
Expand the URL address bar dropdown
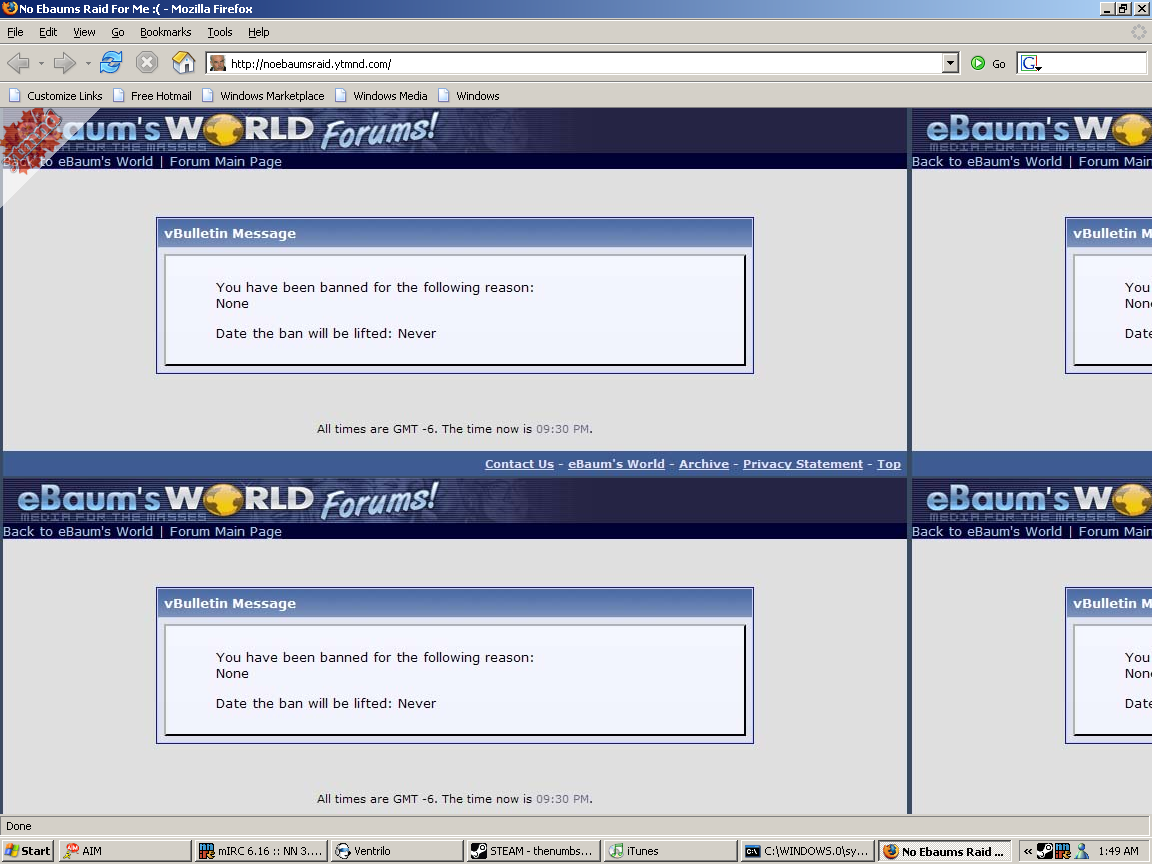pyautogui.click(x=950, y=64)
